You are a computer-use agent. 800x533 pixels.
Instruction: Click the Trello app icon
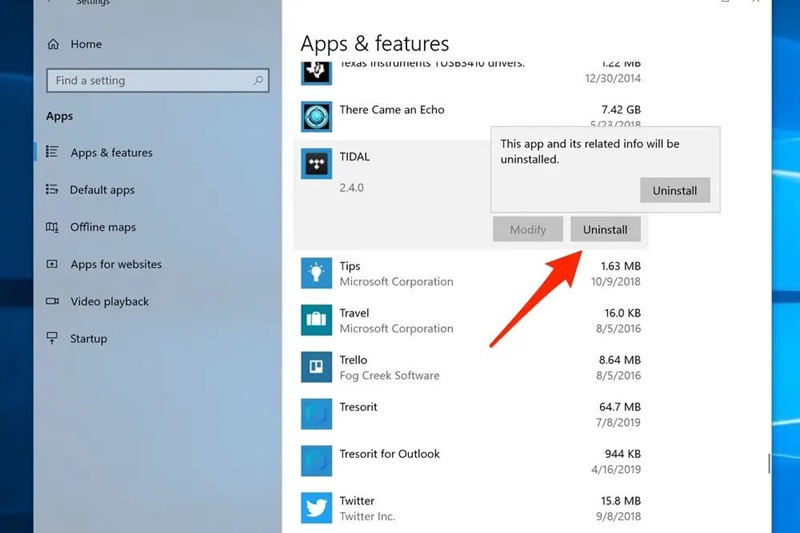[316, 367]
